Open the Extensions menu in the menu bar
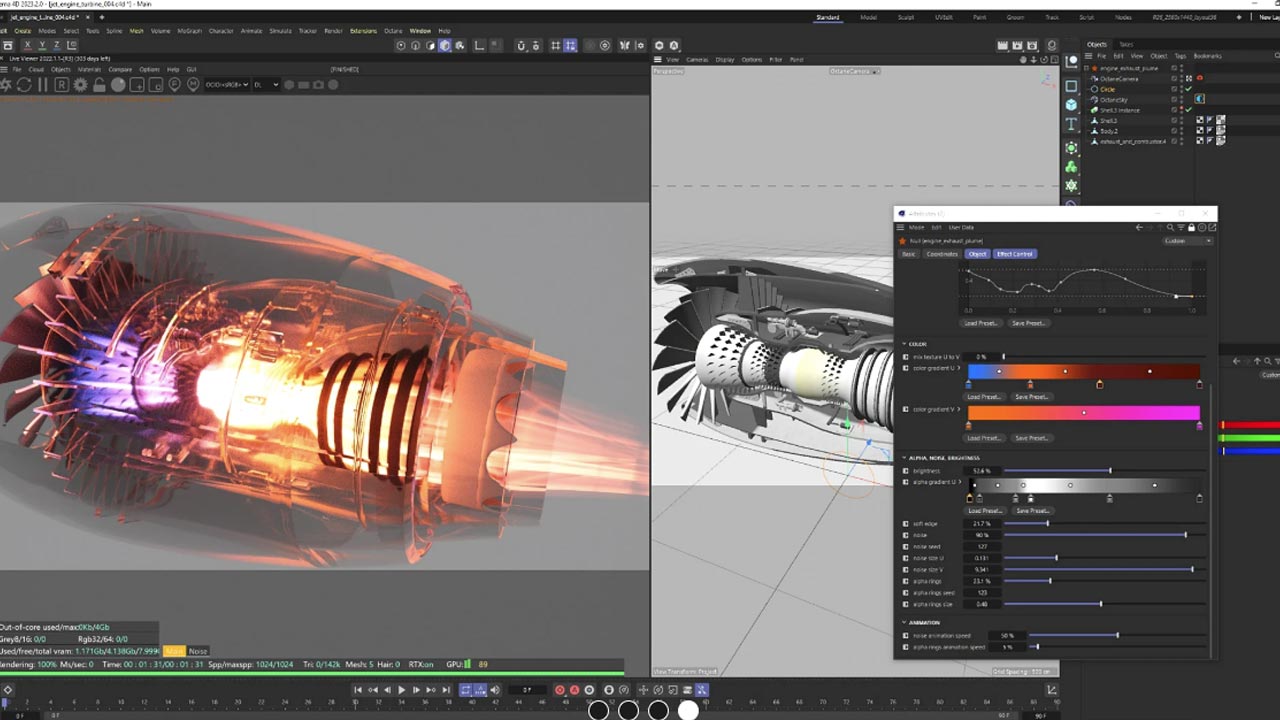The height and width of the screenshot is (720, 1280). (363, 31)
